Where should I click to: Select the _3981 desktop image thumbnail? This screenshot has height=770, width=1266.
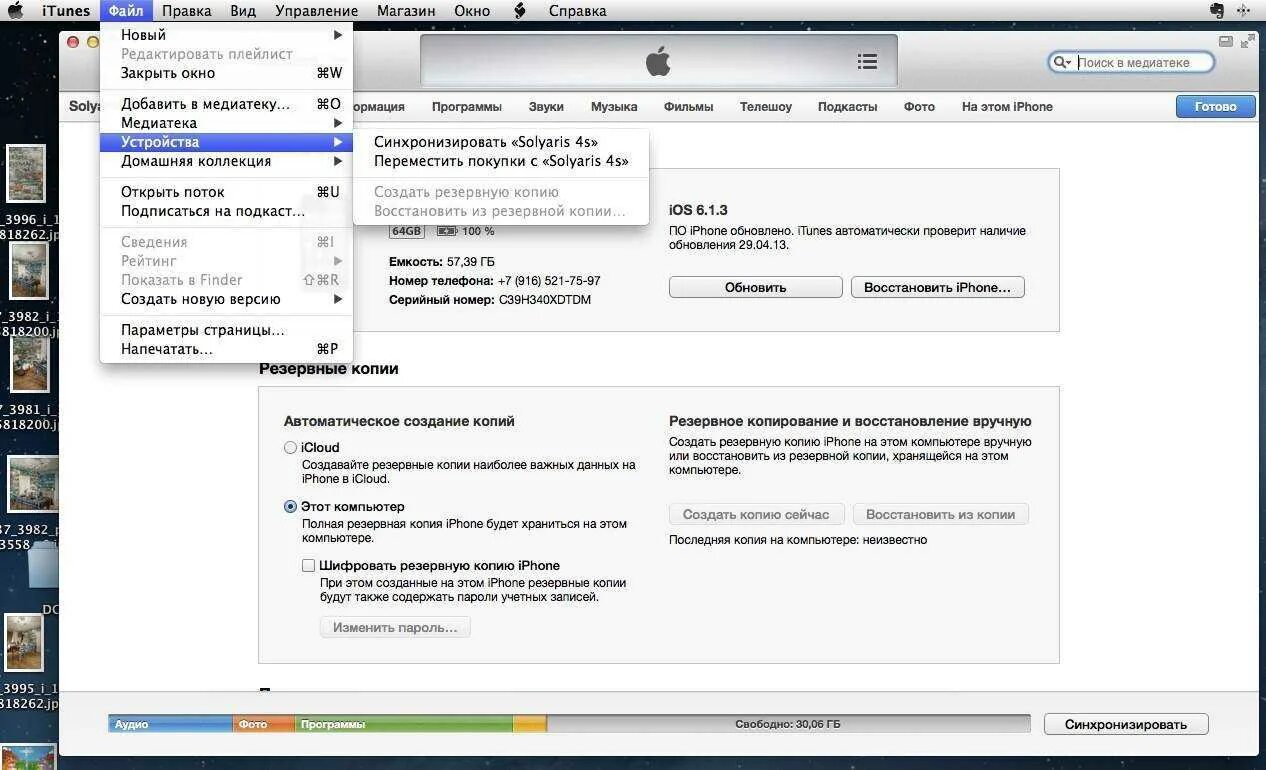coord(29,365)
